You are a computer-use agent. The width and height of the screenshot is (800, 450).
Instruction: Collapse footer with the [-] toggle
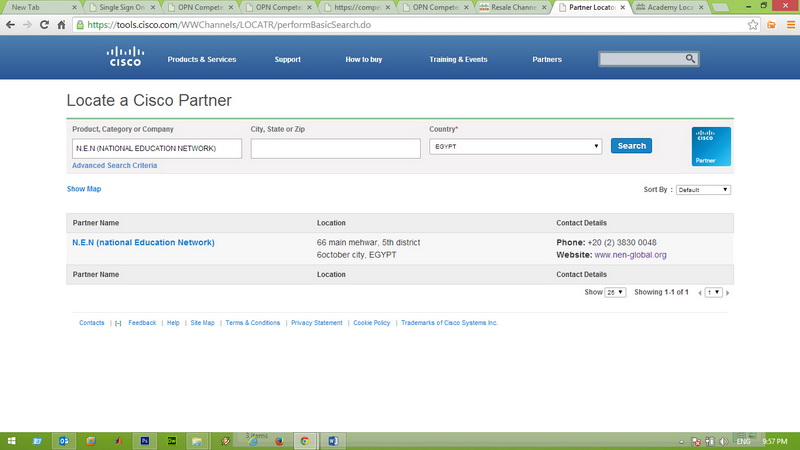click(x=118, y=323)
